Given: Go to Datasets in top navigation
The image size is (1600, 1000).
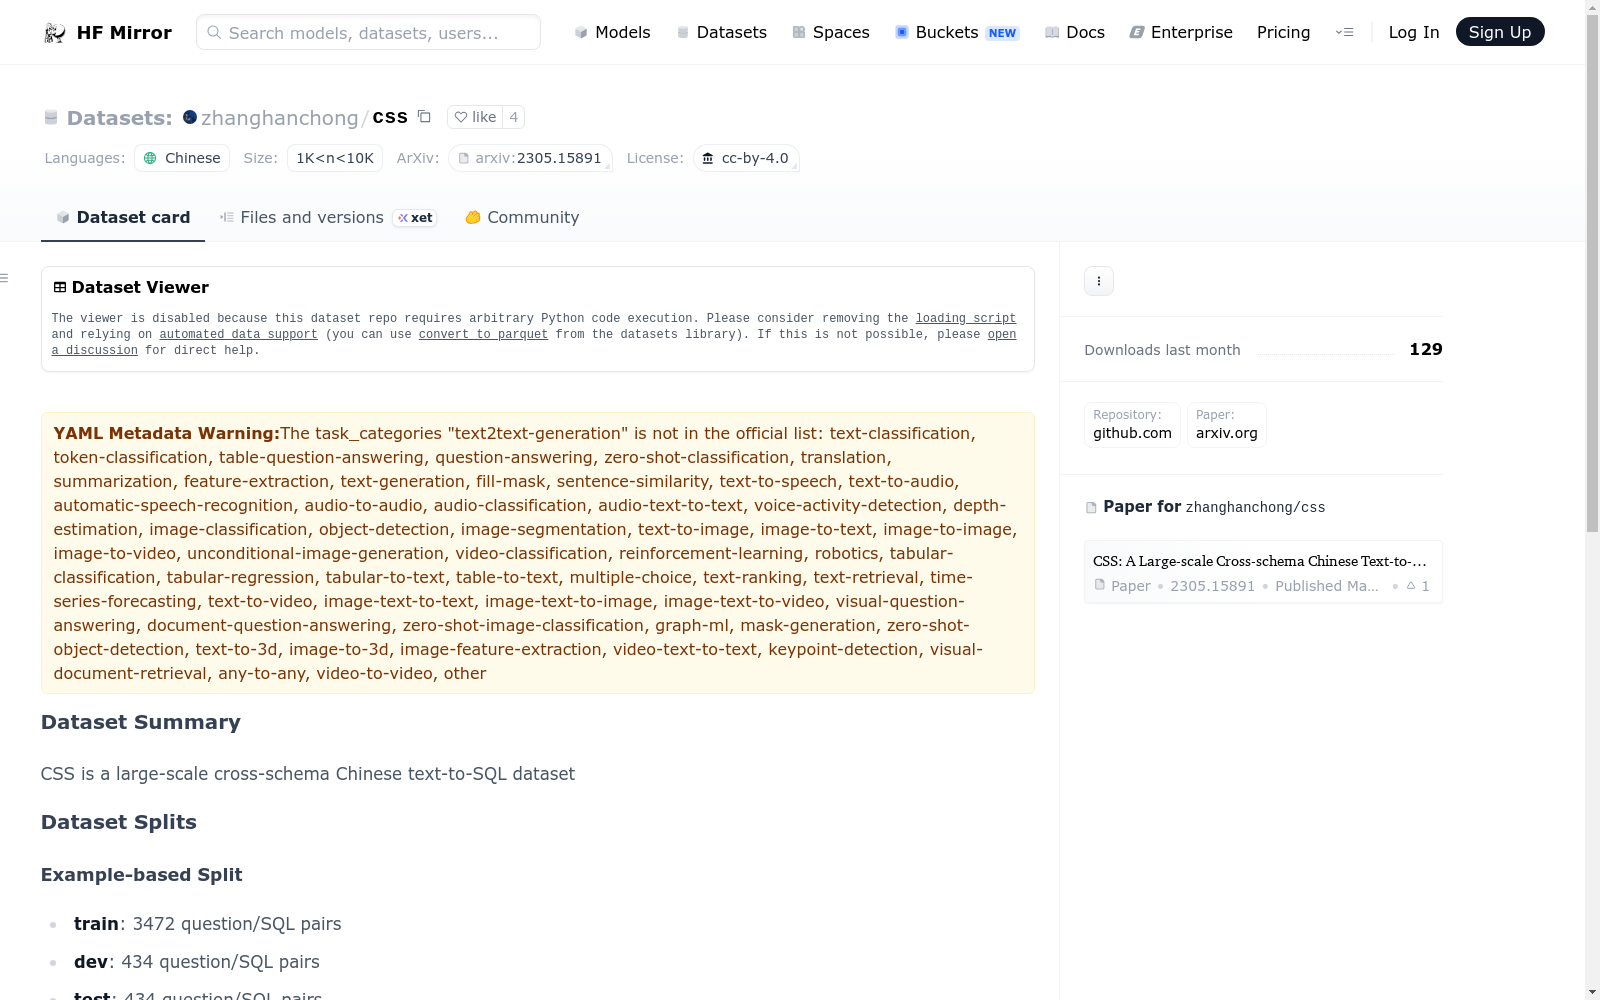Looking at the screenshot, I should [x=722, y=32].
